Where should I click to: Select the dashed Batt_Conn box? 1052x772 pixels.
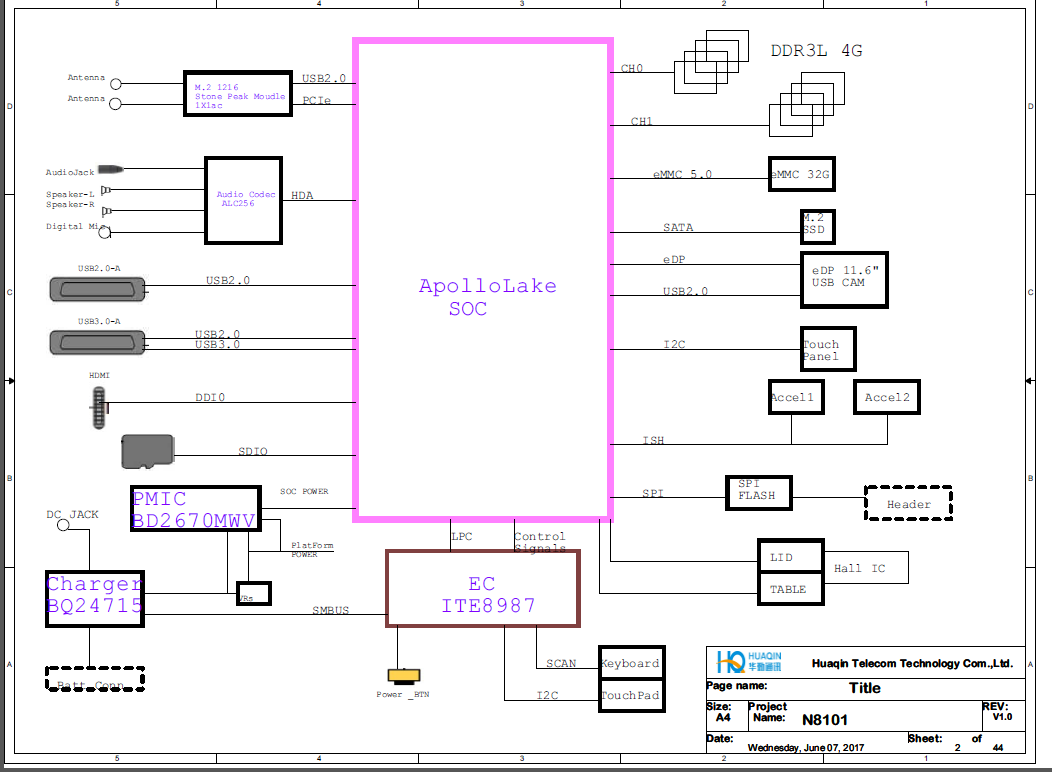[x=95, y=679]
